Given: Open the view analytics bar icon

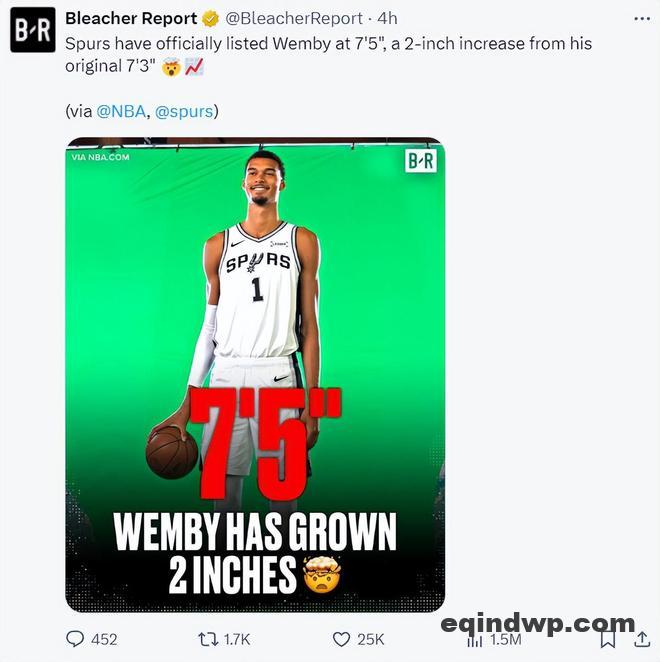Looking at the screenshot, I should 475,641.
